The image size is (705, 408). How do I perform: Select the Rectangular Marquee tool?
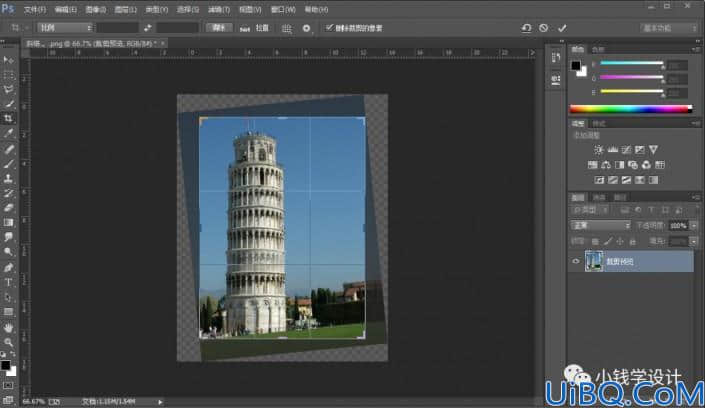click(x=8, y=75)
